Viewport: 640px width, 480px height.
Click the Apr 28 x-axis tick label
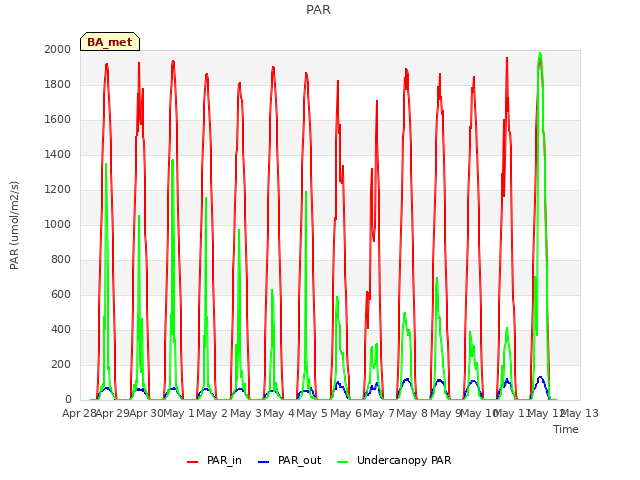pyautogui.click(x=79, y=414)
